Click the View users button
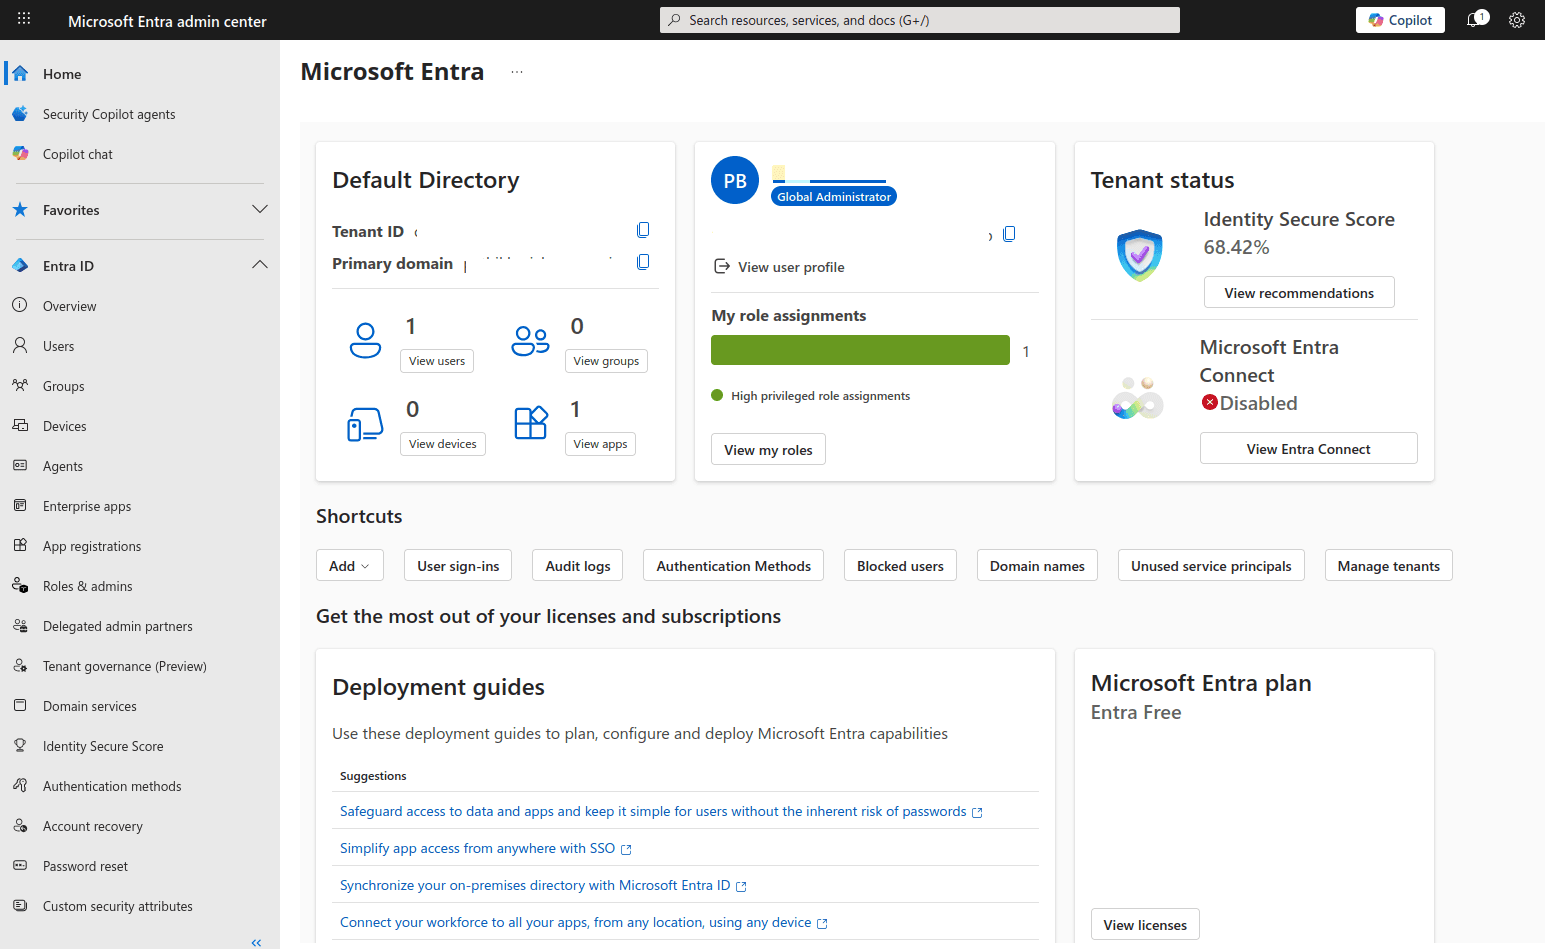1545x949 pixels. pos(437,361)
